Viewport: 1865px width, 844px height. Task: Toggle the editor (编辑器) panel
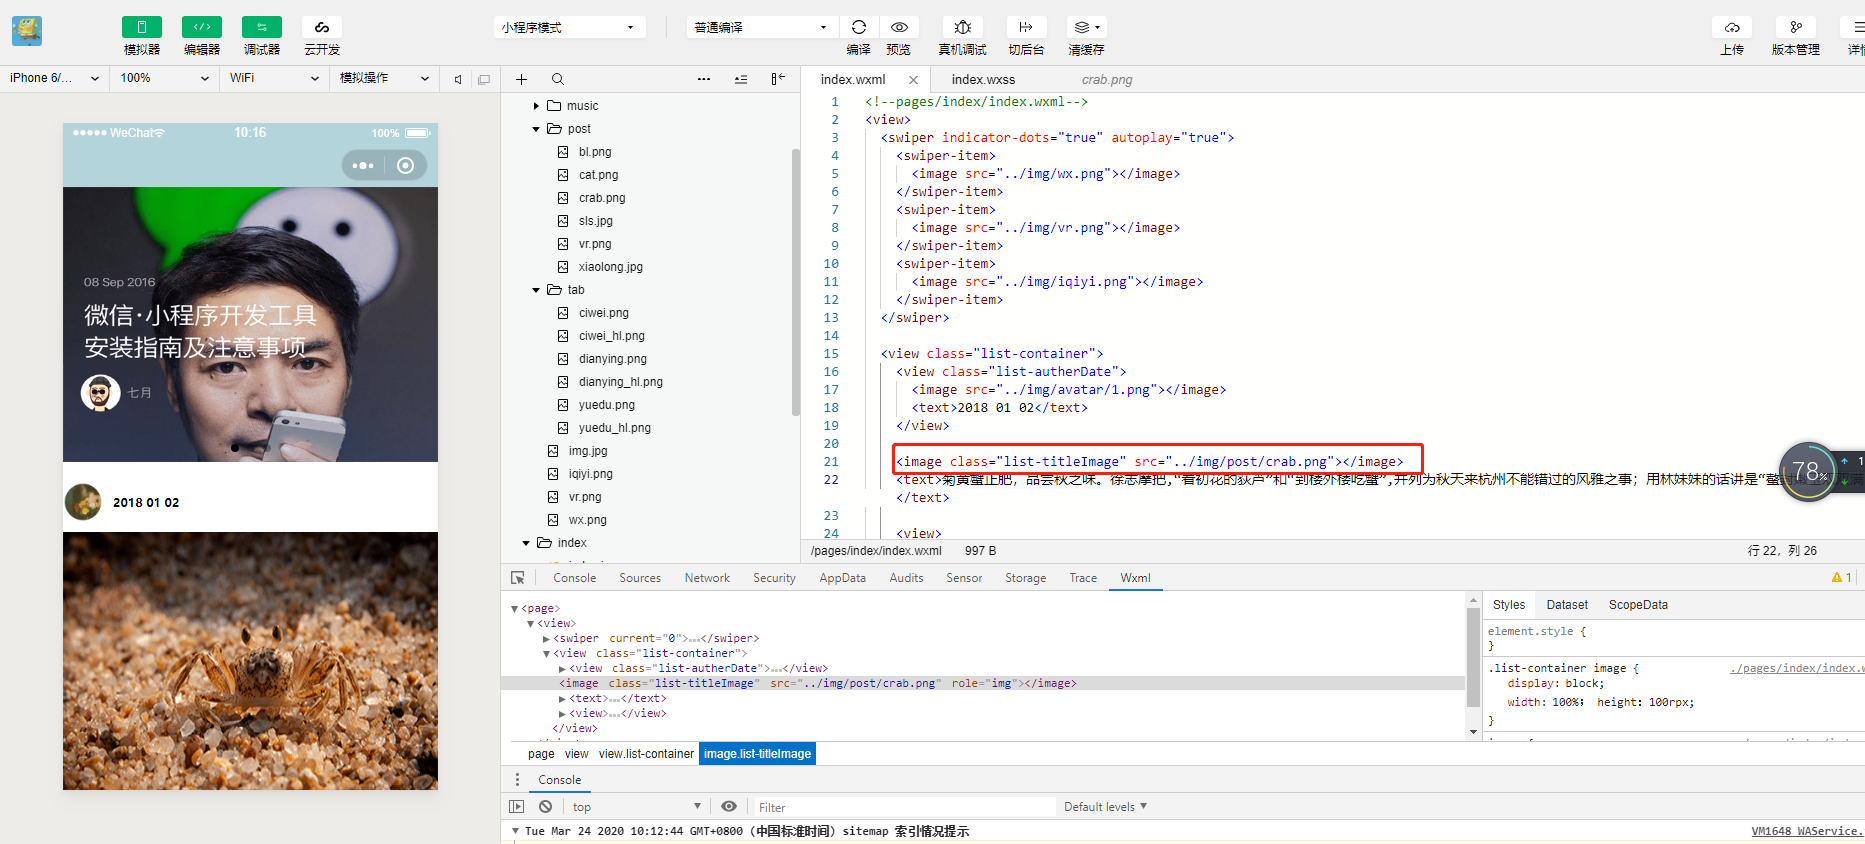201,27
